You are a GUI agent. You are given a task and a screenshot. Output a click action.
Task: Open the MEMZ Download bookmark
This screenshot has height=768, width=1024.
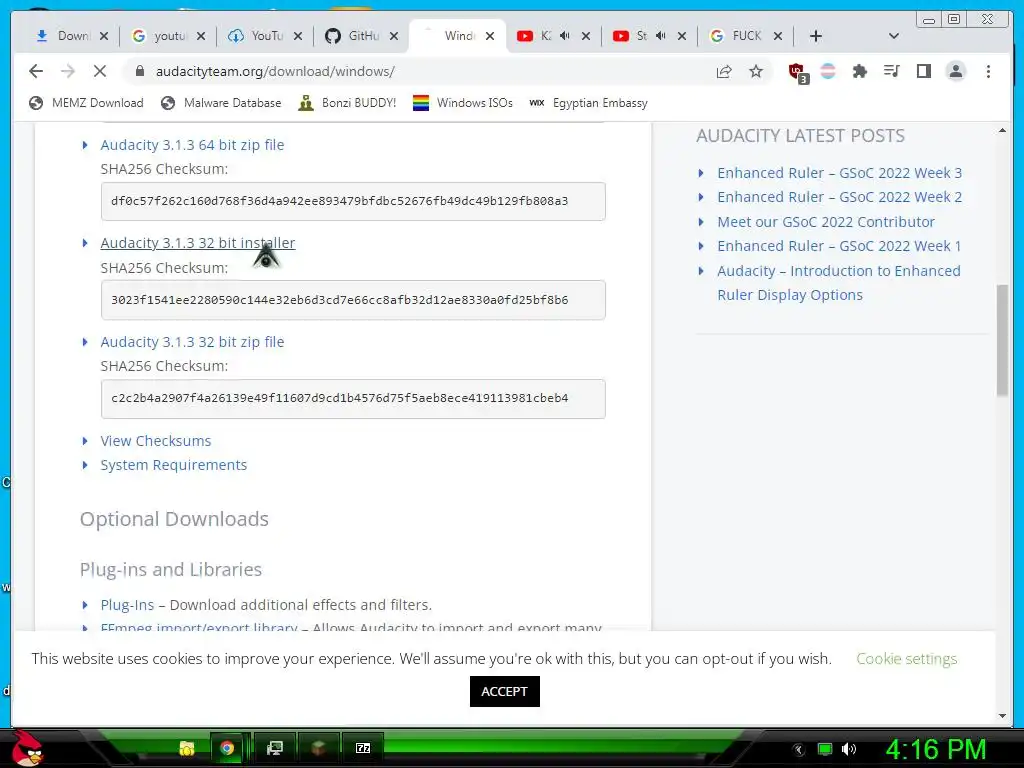(x=86, y=103)
